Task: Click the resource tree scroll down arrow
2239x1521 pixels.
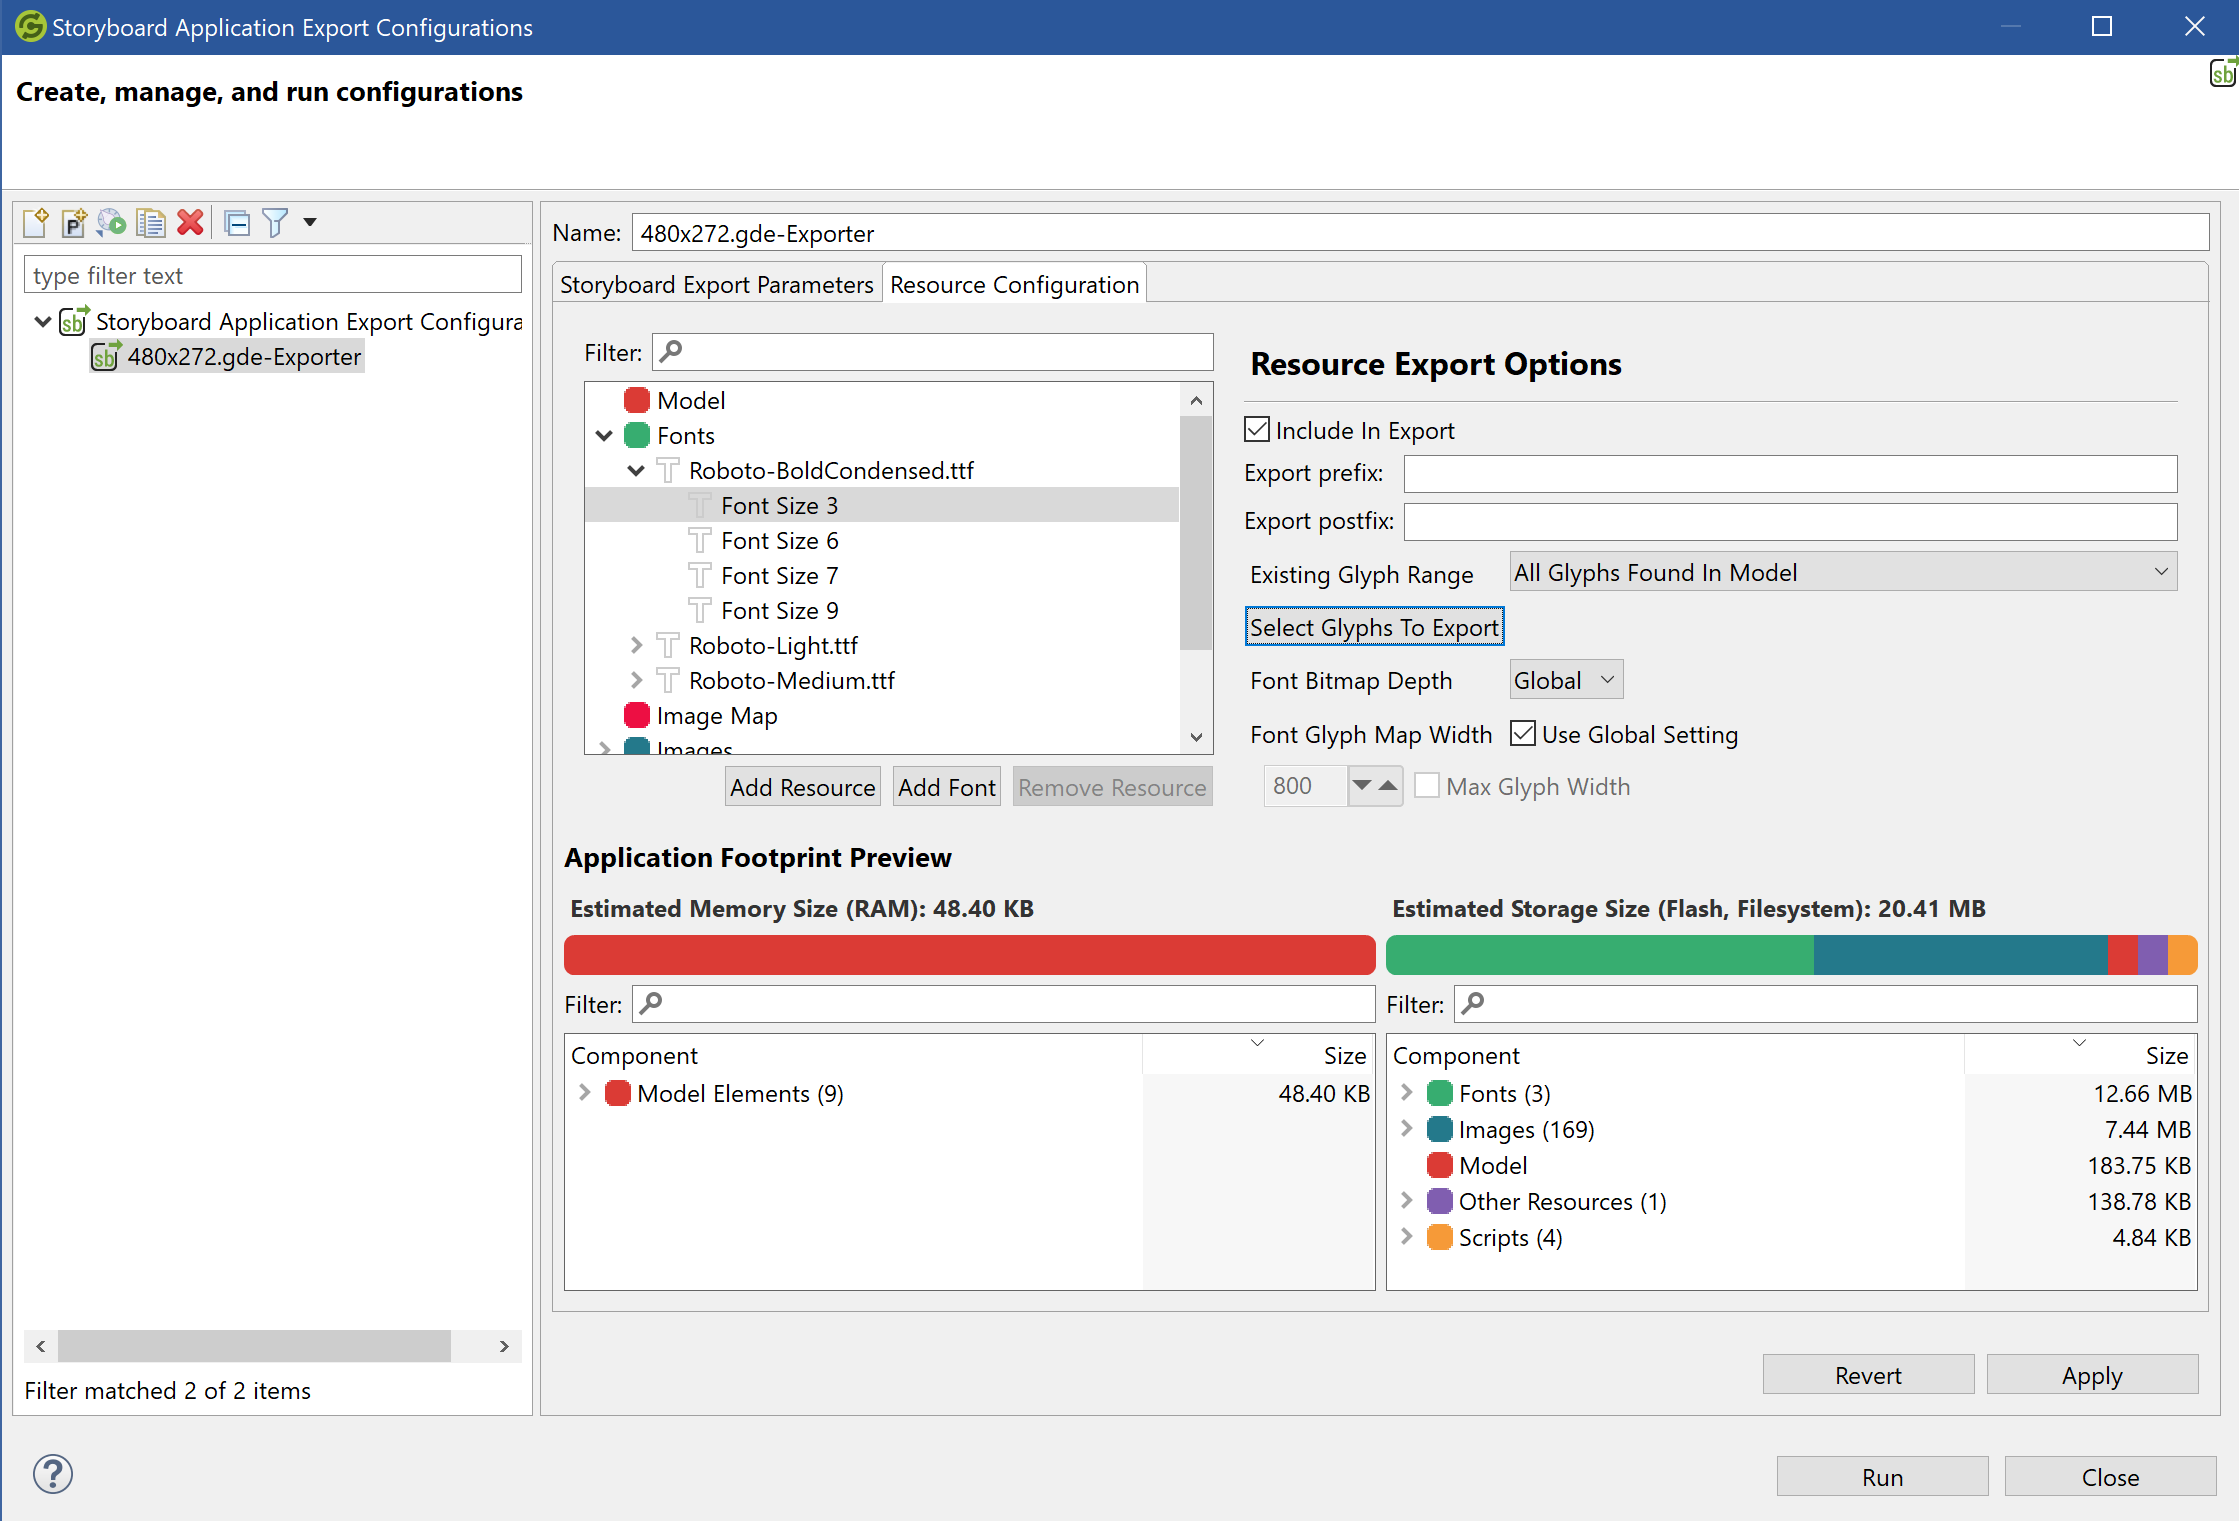Action: (x=1196, y=737)
